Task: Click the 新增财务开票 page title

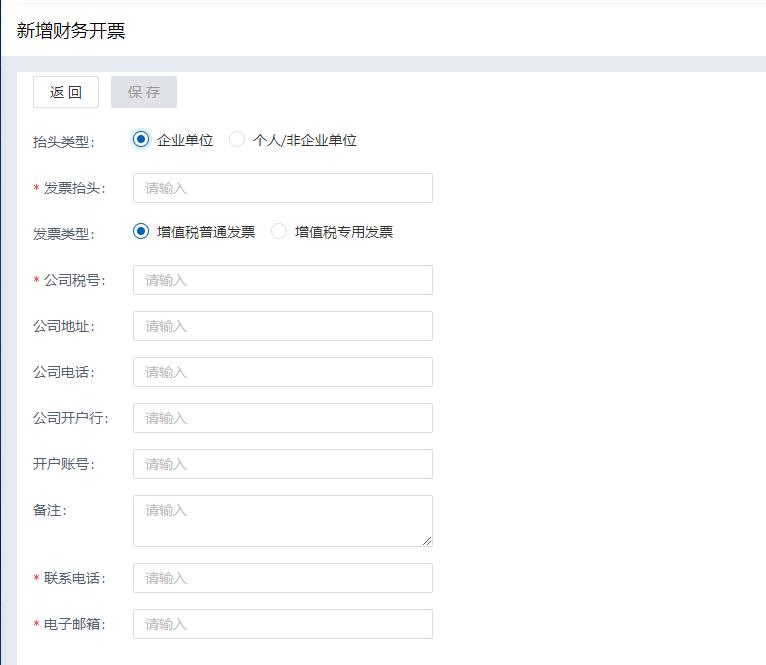Action: coord(71,30)
